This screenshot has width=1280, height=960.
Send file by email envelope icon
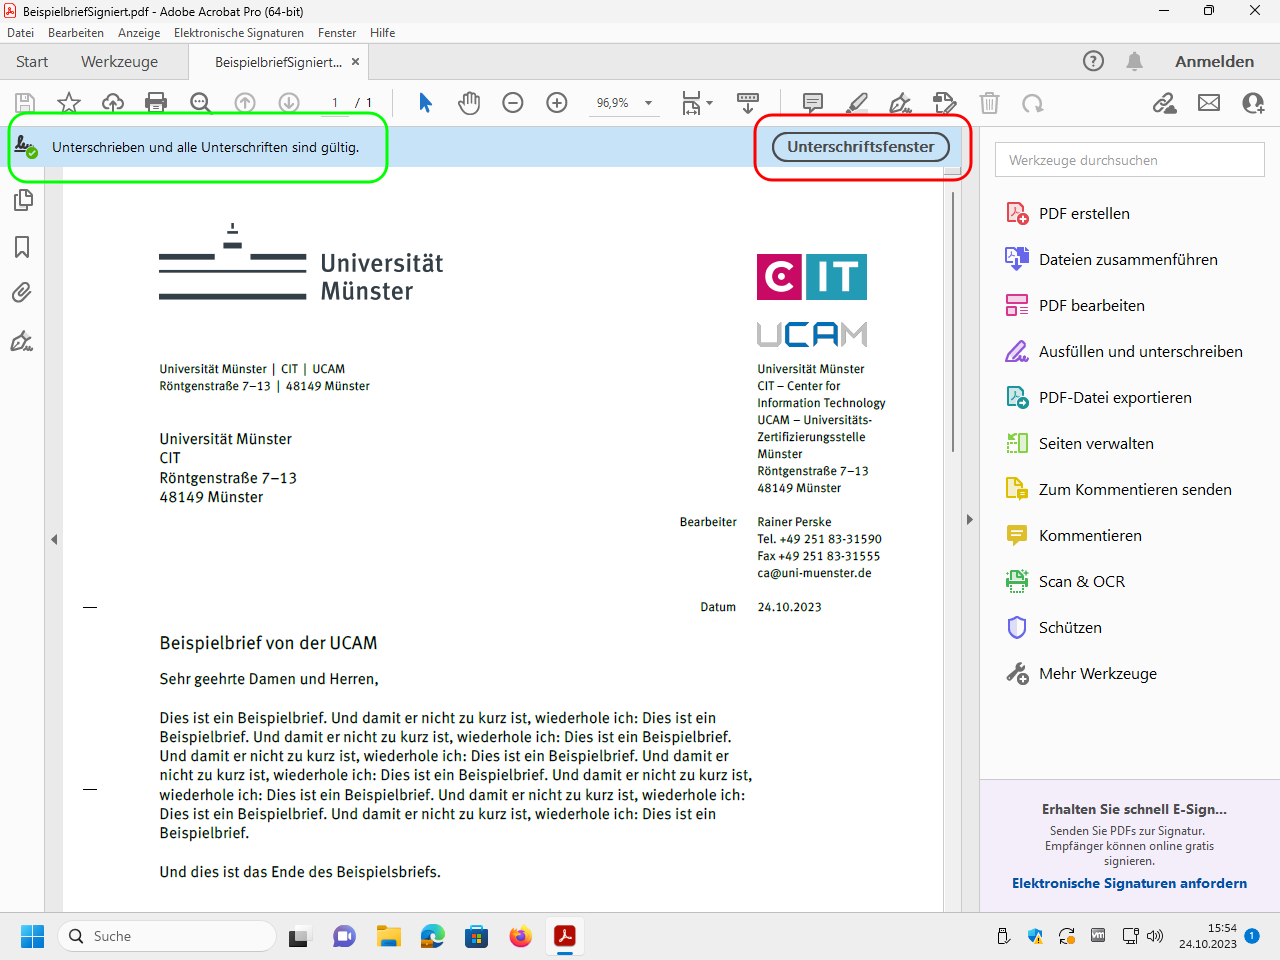point(1209,102)
